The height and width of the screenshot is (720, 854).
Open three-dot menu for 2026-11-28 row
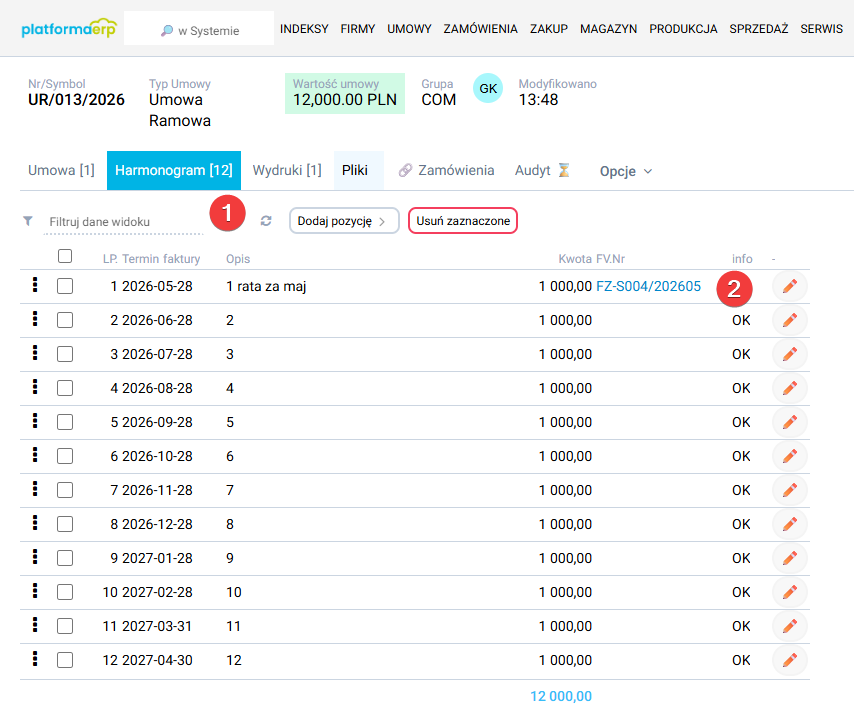pyautogui.click(x=35, y=489)
